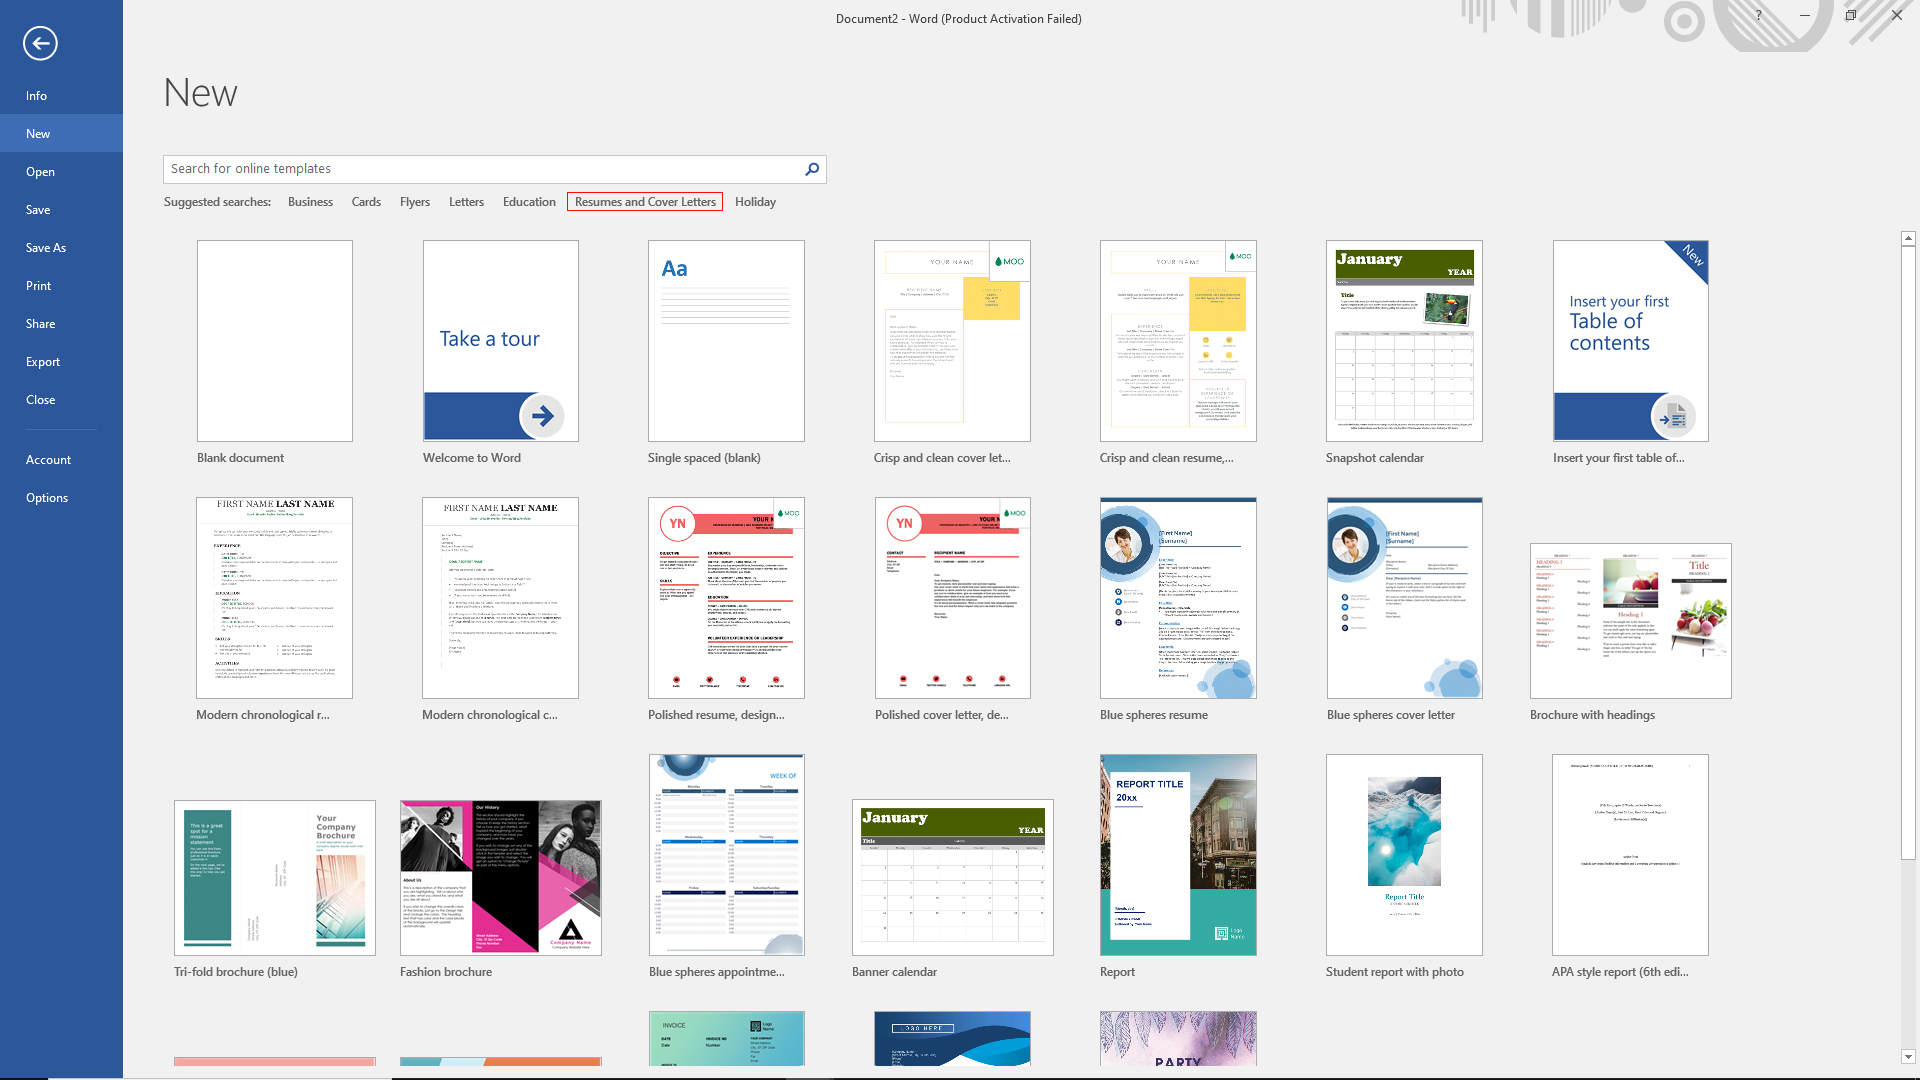The width and height of the screenshot is (1920, 1080).
Task: Open the teal Invoice template thumbnail
Action: [x=726, y=1038]
